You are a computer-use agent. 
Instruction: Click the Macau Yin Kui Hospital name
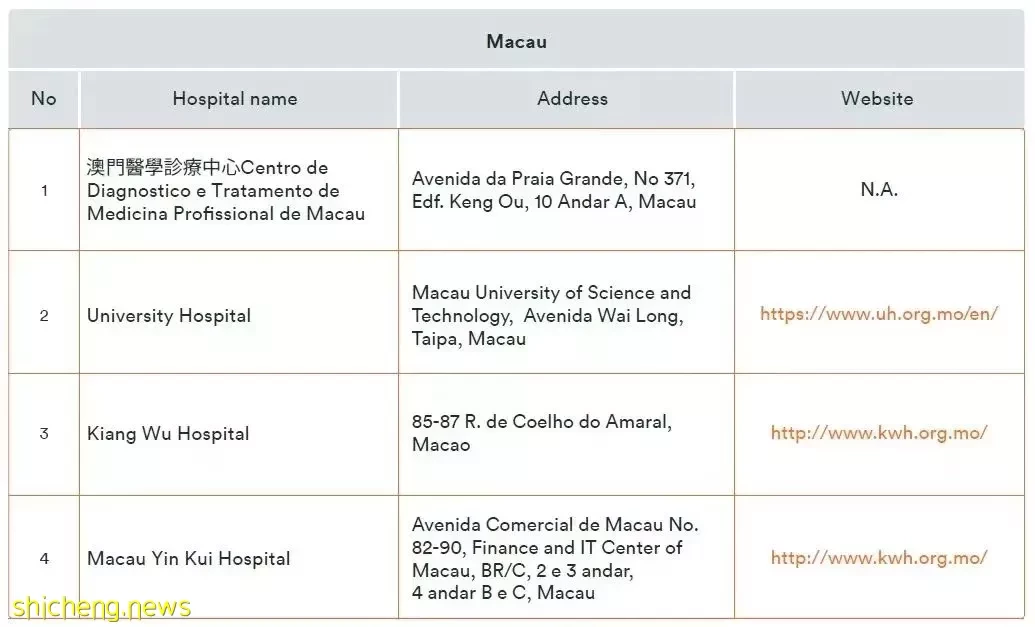pos(189,558)
